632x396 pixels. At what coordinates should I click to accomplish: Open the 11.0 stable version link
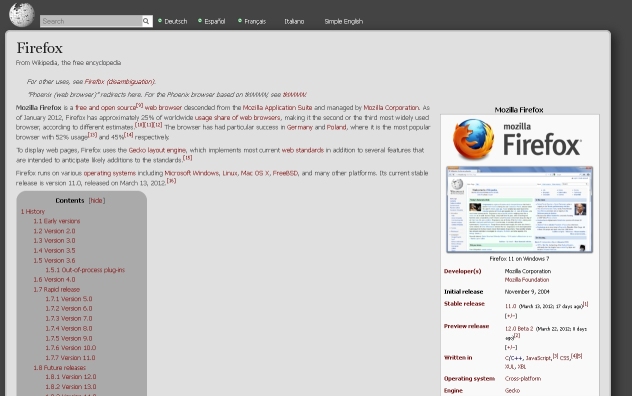click(510, 306)
